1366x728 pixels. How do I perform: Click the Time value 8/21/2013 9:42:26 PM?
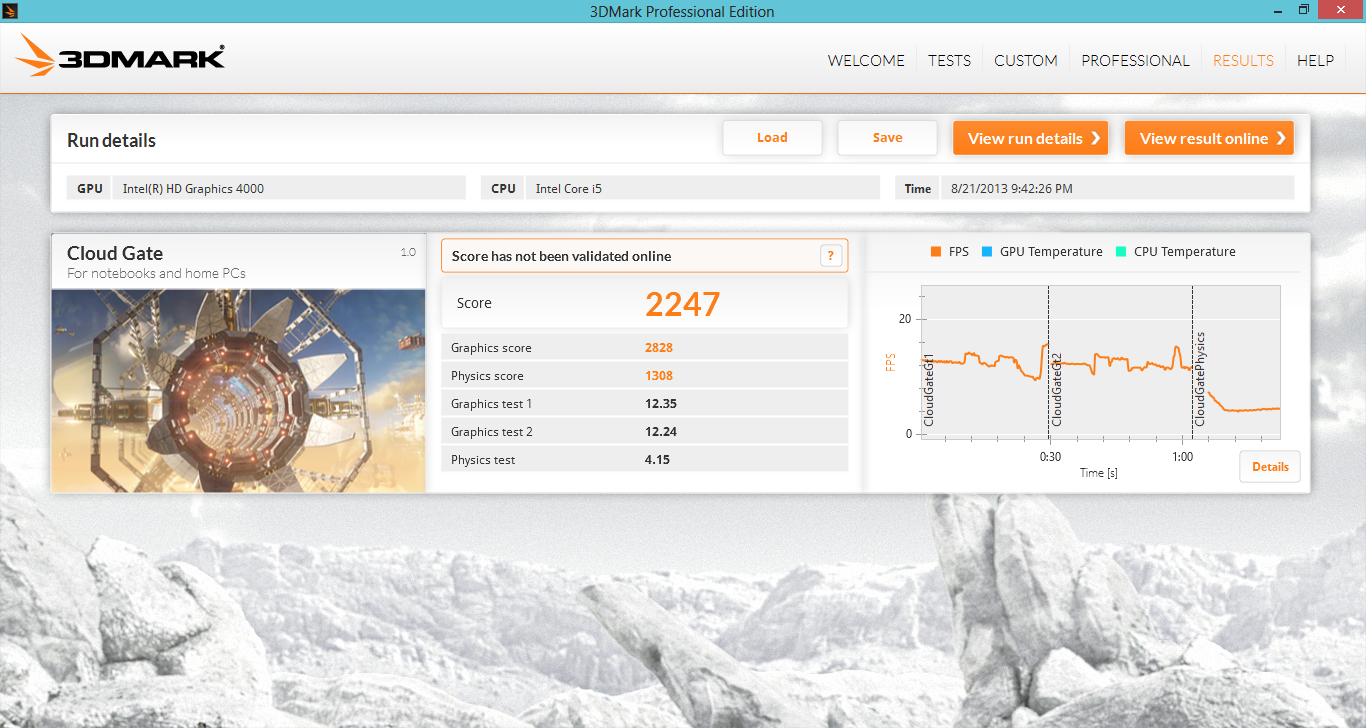pyautogui.click(x=1012, y=188)
